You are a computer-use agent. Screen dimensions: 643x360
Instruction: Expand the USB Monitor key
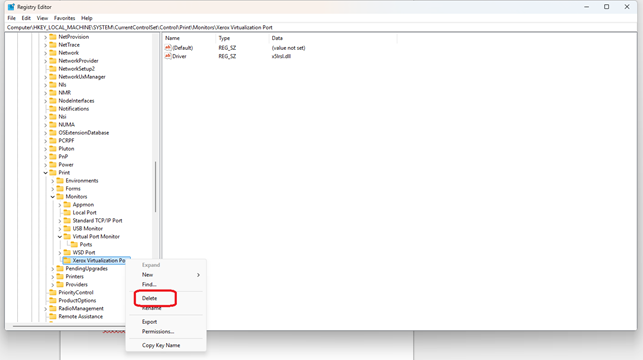[x=60, y=229]
